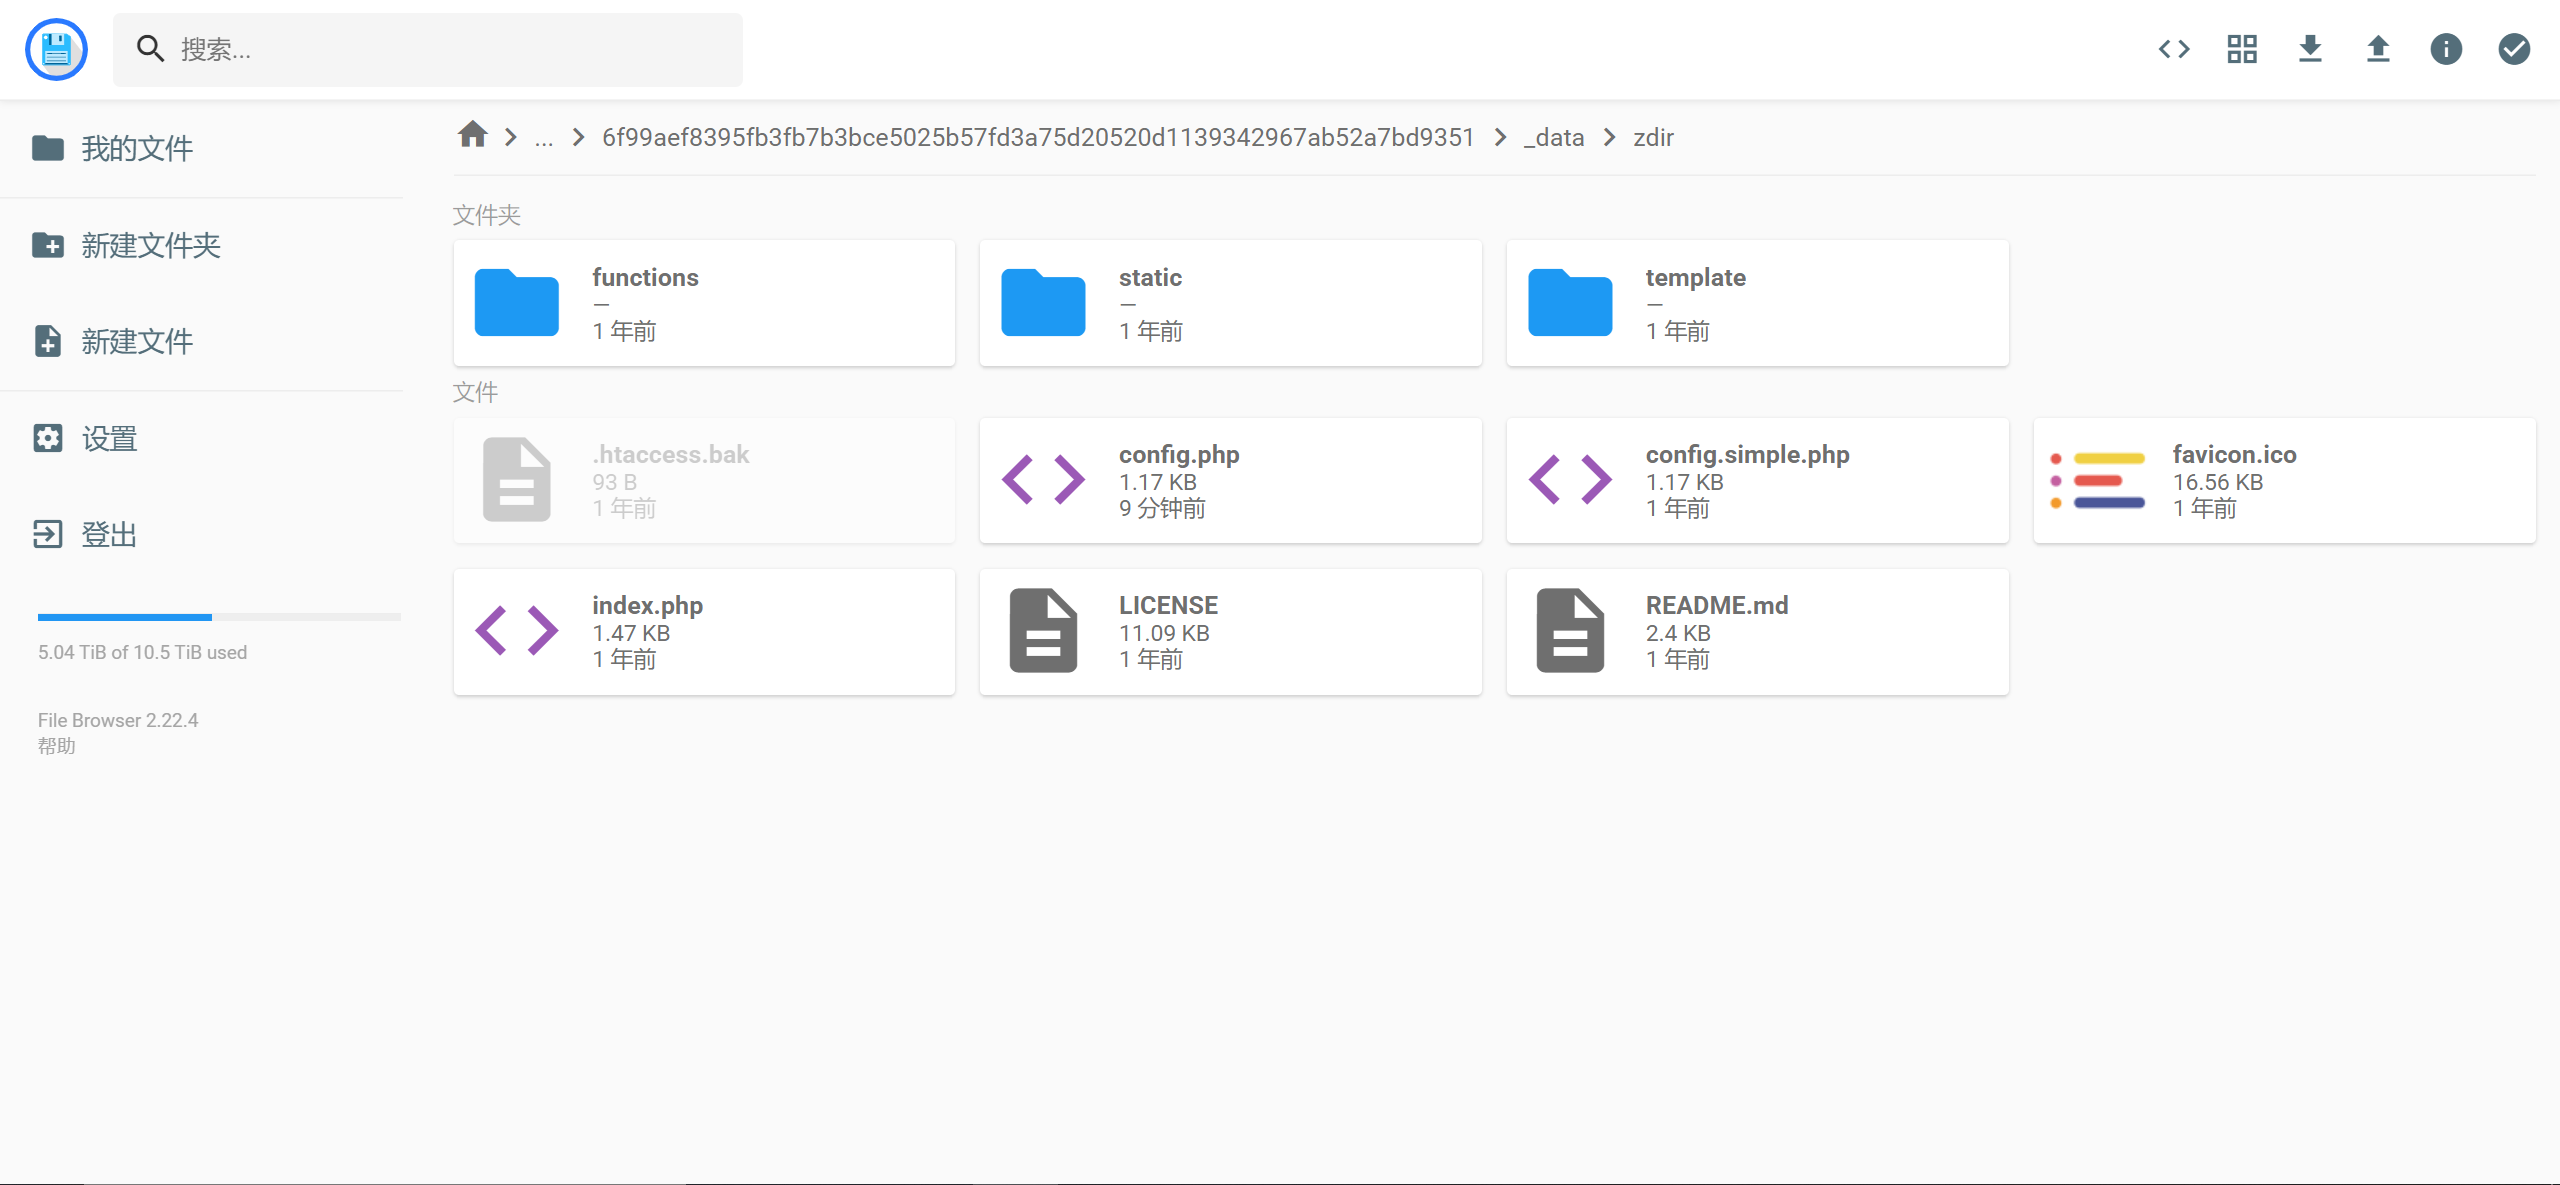
Task: Click the upload icon in the toolbar
Action: click(x=2378, y=49)
